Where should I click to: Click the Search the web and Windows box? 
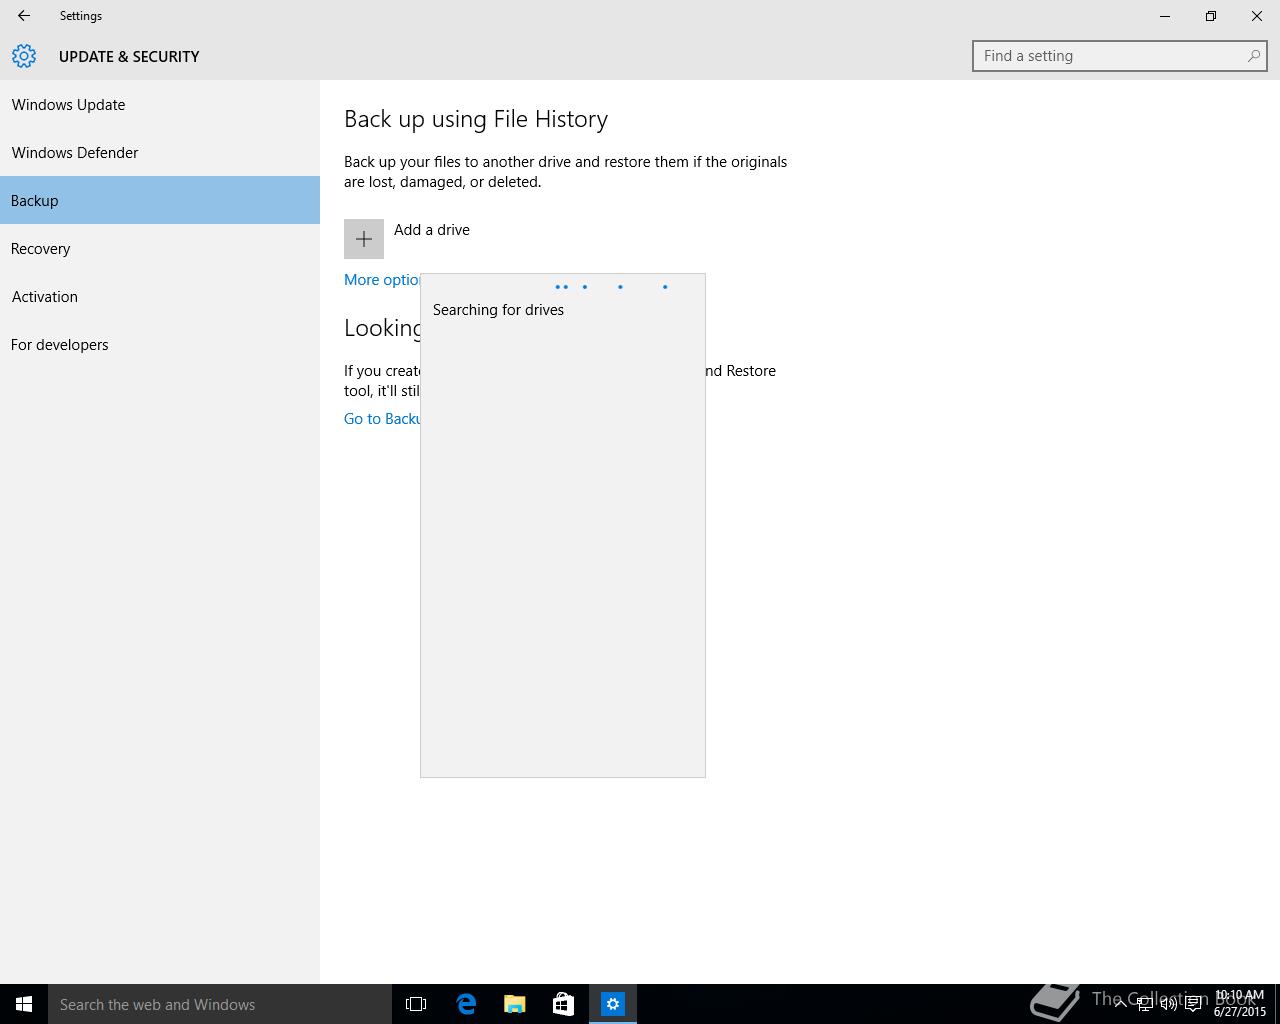coord(220,1004)
